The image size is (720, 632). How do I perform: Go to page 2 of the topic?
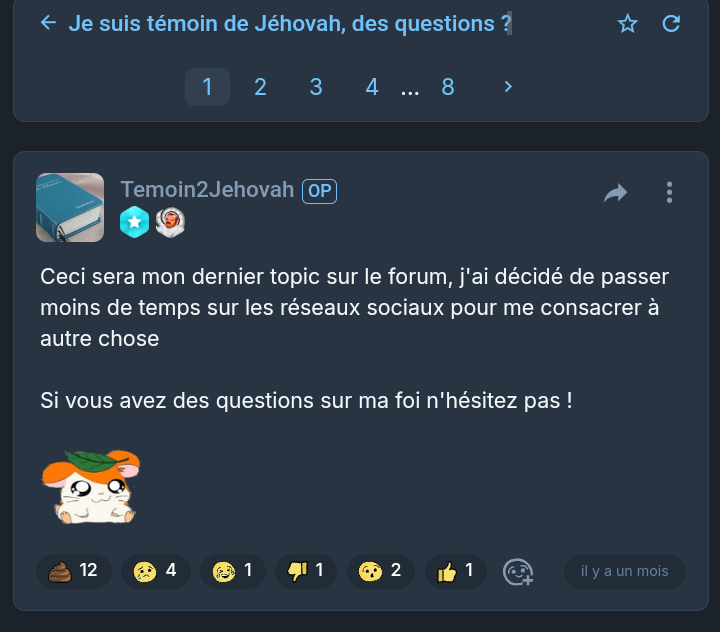[x=260, y=87]
